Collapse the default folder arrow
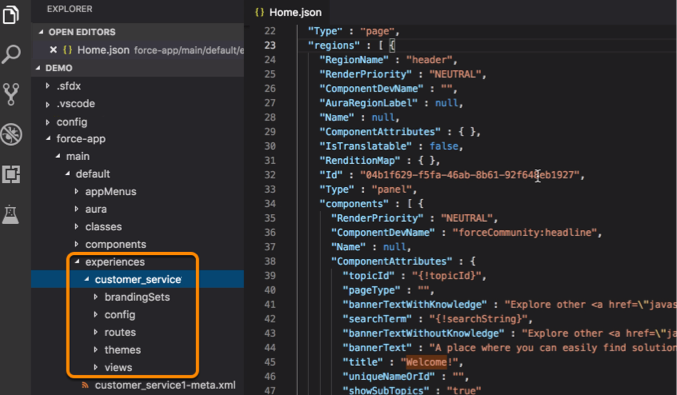 click(67, 174)
